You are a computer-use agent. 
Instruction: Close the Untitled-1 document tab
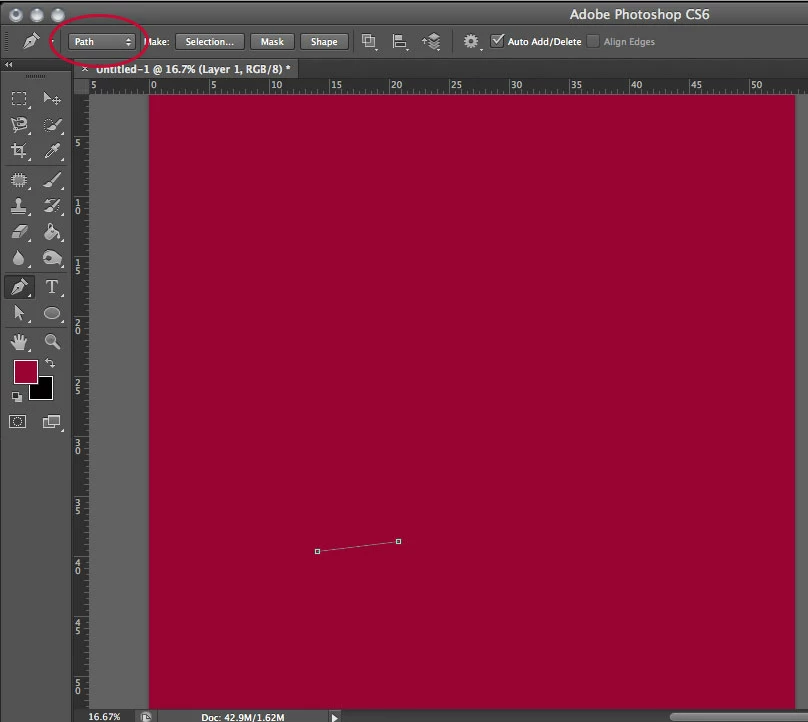[85, 68]
